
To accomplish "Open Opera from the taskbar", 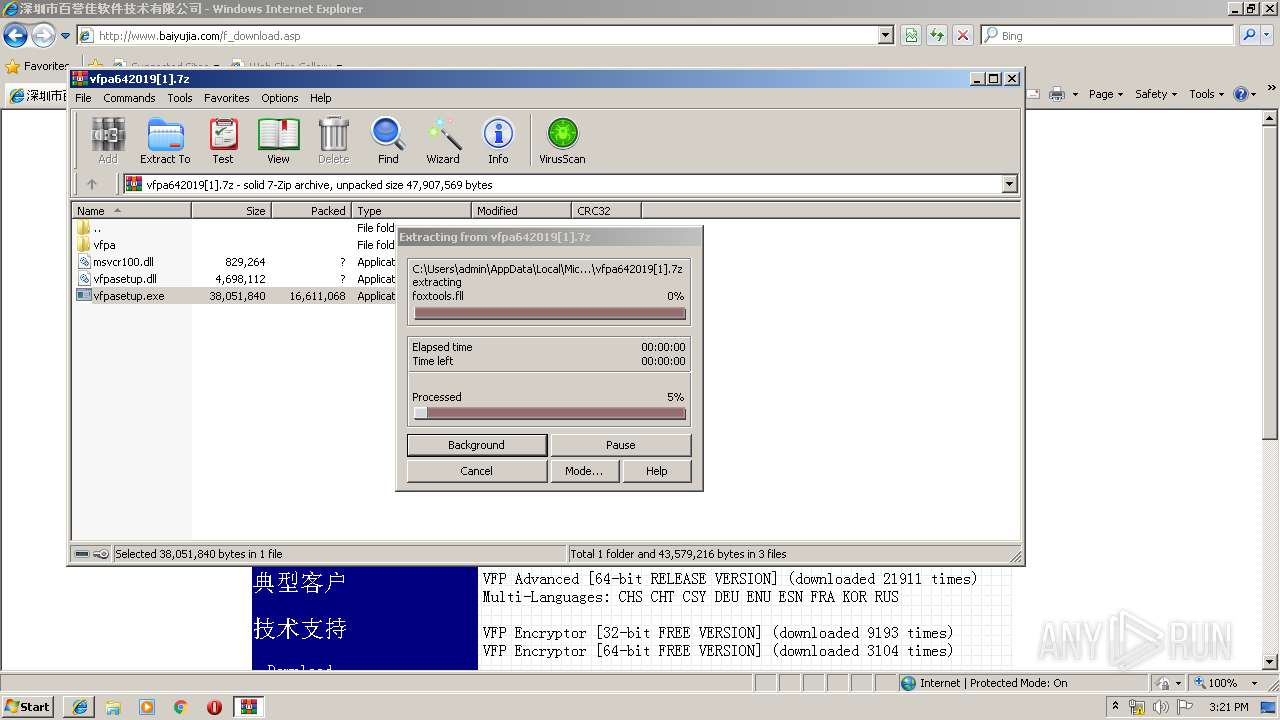I will (x=214, y=707).
